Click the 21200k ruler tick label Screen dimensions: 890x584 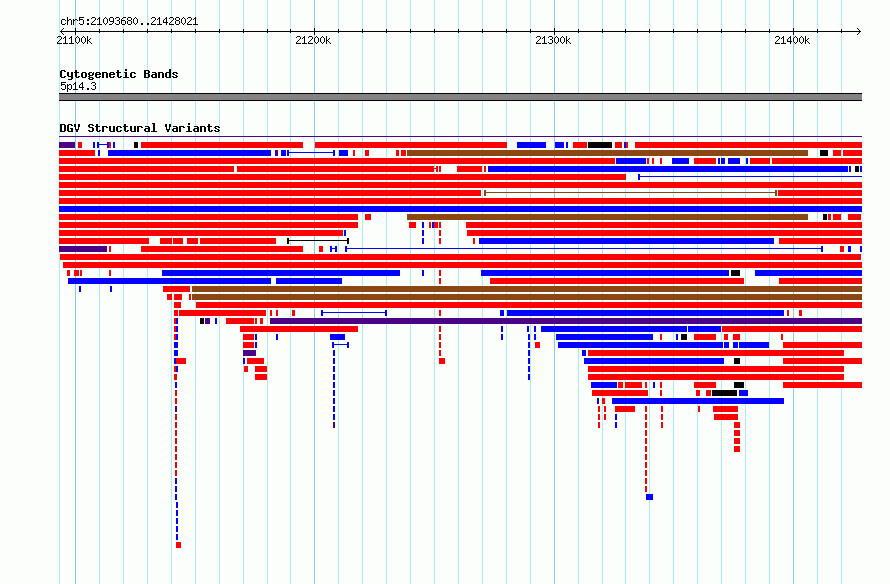[x=313, y=40]
